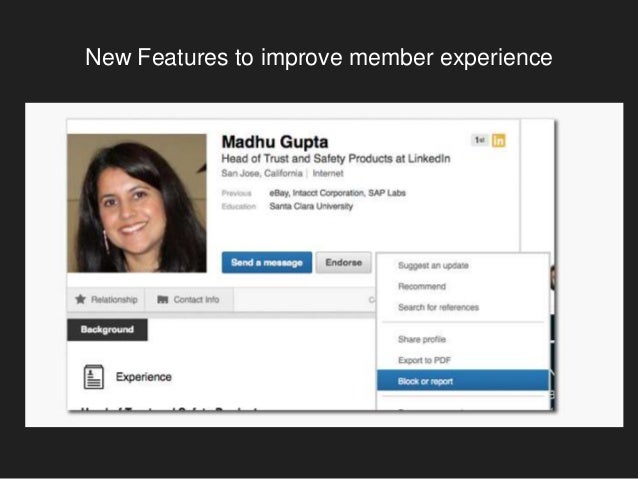Open the Relationship tab
This screenshot has height=479, width=638.
coord(106,300)
